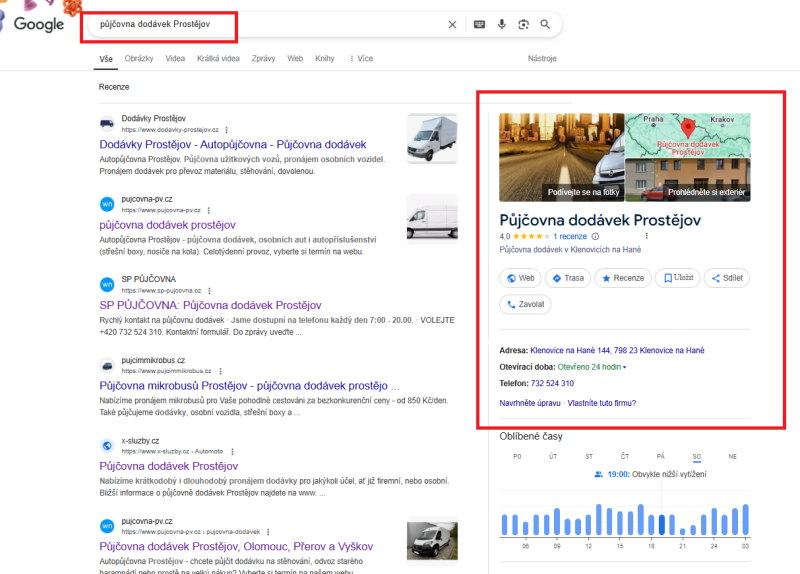Switch to the Web tab
The height and width of the screenshot is (574, 800).
[295, 59]
